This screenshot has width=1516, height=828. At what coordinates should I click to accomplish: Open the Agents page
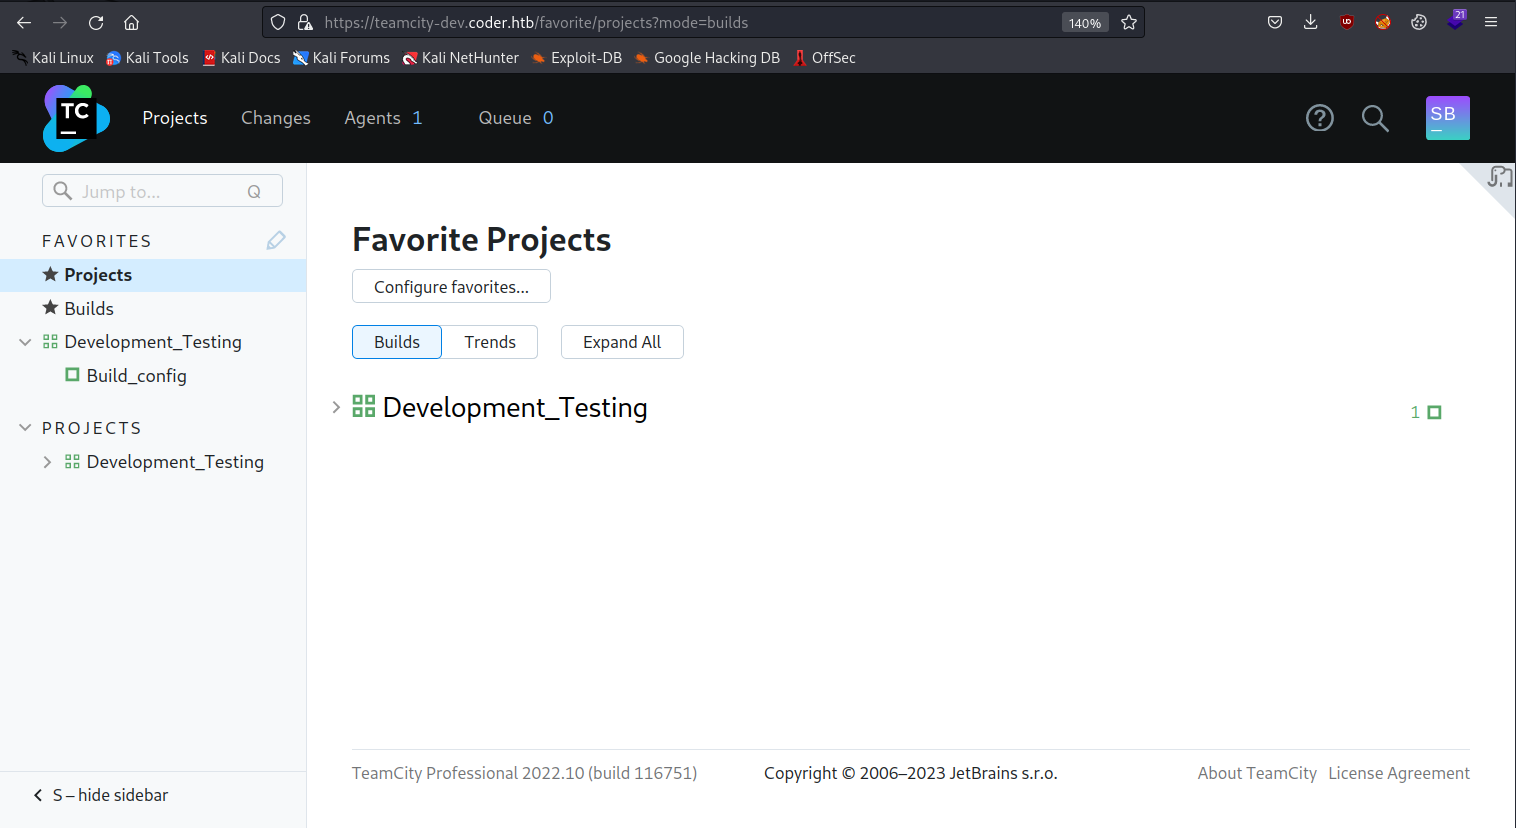[372, 117]
